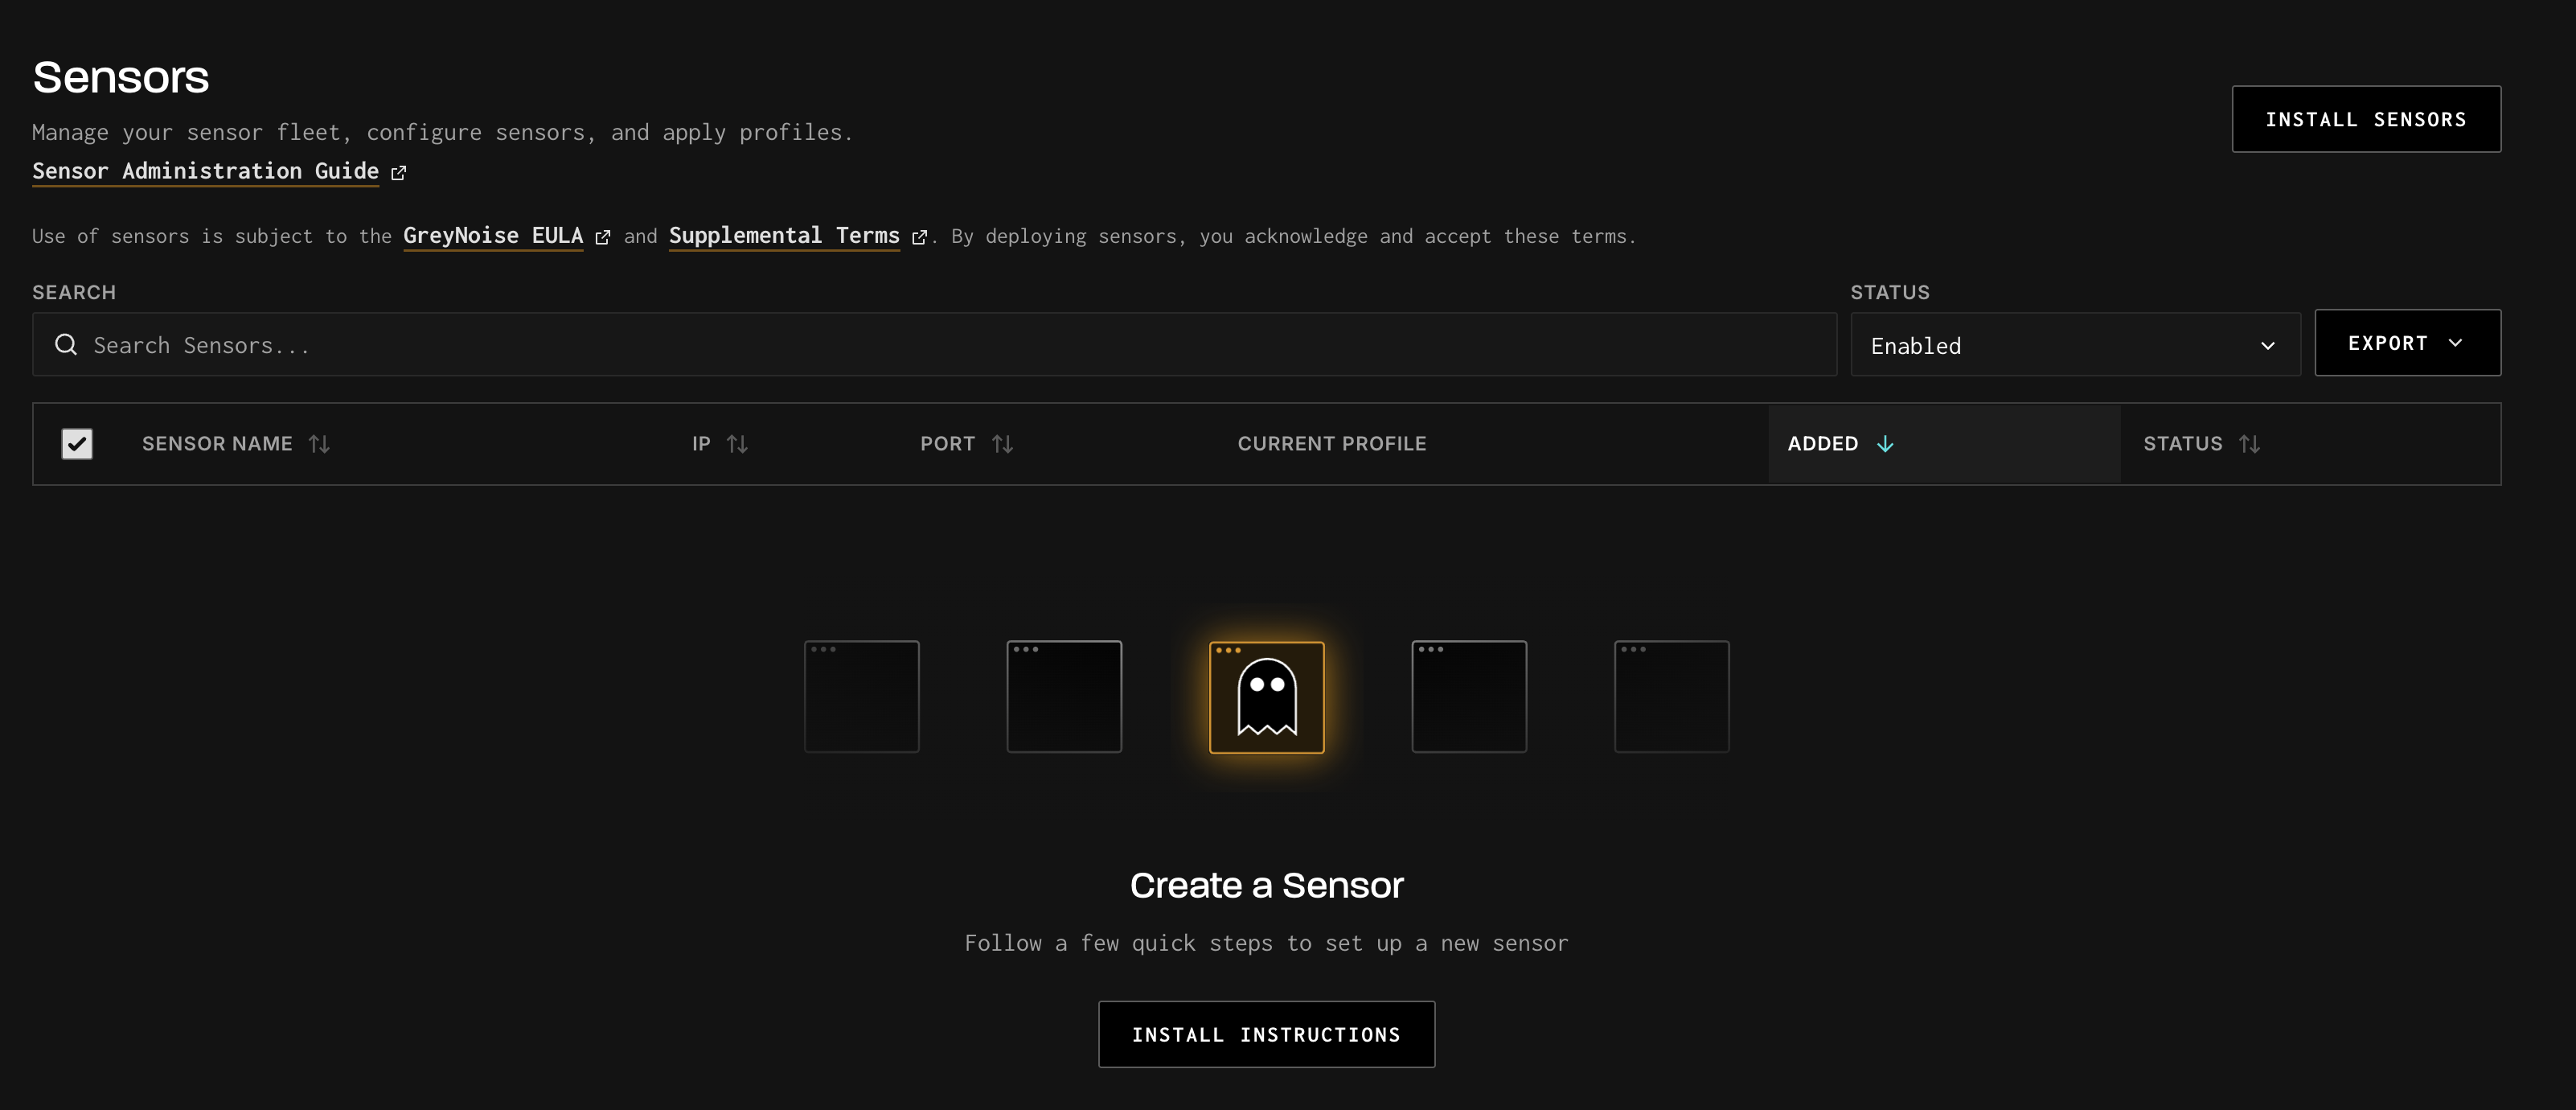The image size is (2576, 1110).
Task: Click the external link icon beside GreyNoise EULA
Action: coord(602,237)
